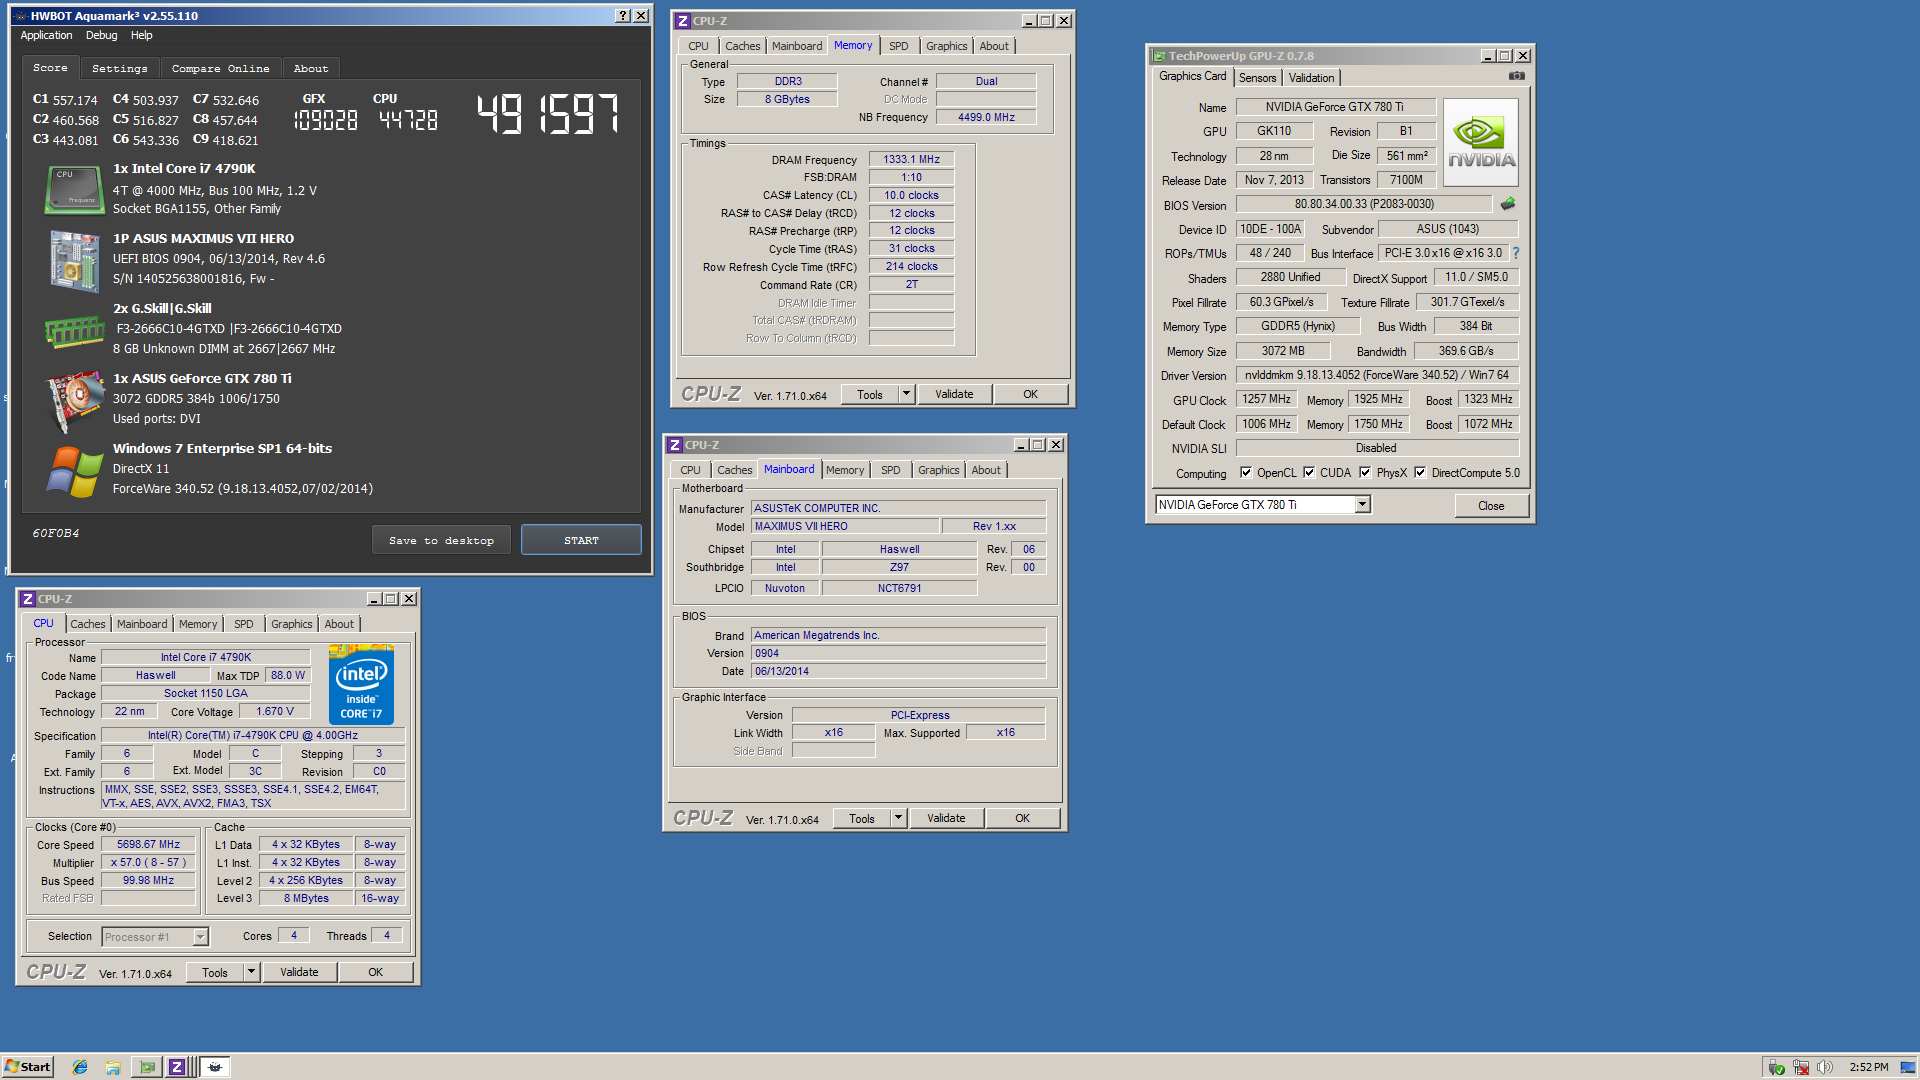Screen dimensions: 1920x1080
Task: Click the GPU-Z BIOS save chip icon
Action: [1508, 204]
